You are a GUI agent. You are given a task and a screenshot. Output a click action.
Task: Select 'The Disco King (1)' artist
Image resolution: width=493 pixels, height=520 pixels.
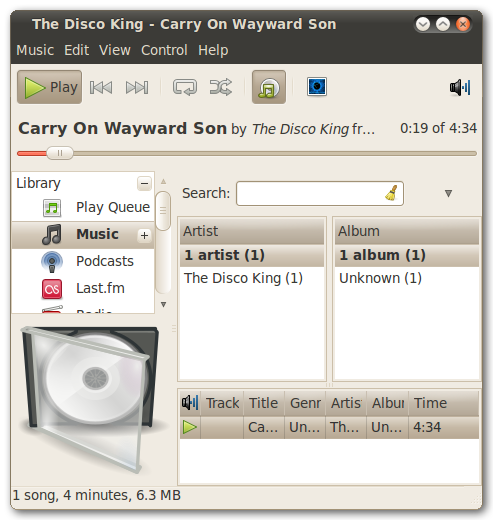pyautogui.click(x=252, y=278)
